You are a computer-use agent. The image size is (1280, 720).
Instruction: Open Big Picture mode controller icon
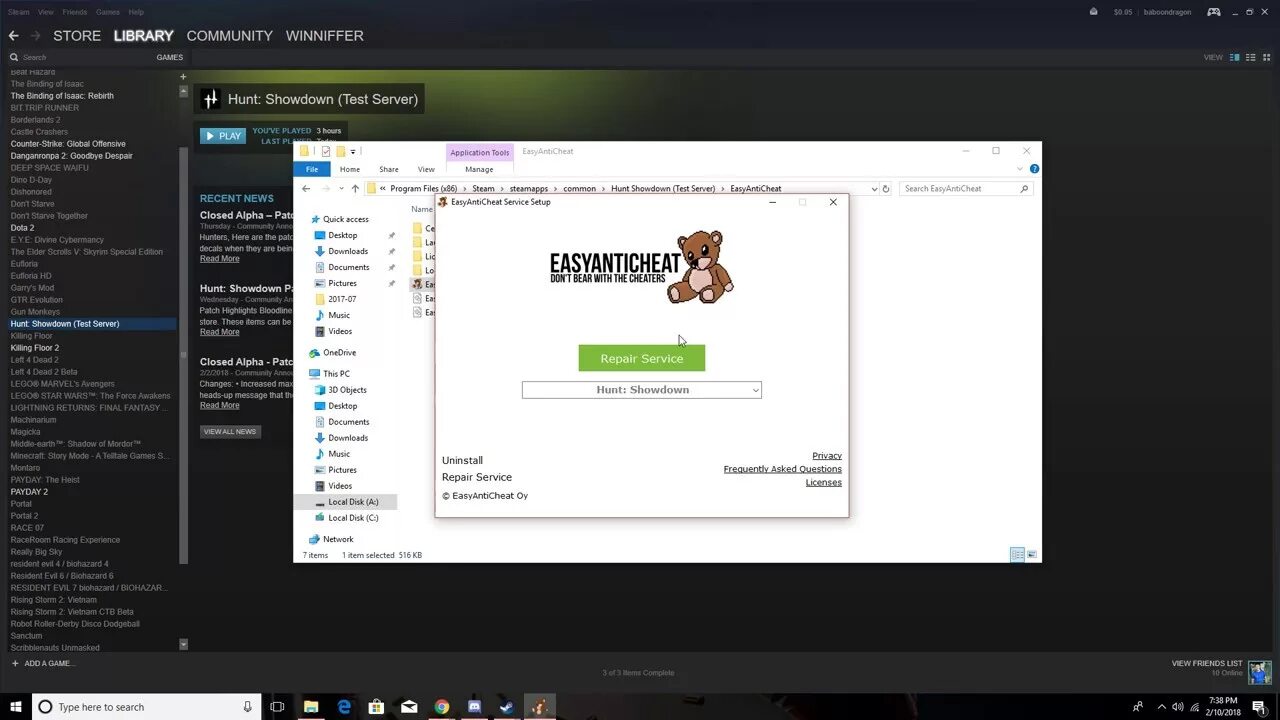[x=1213, y=12]
